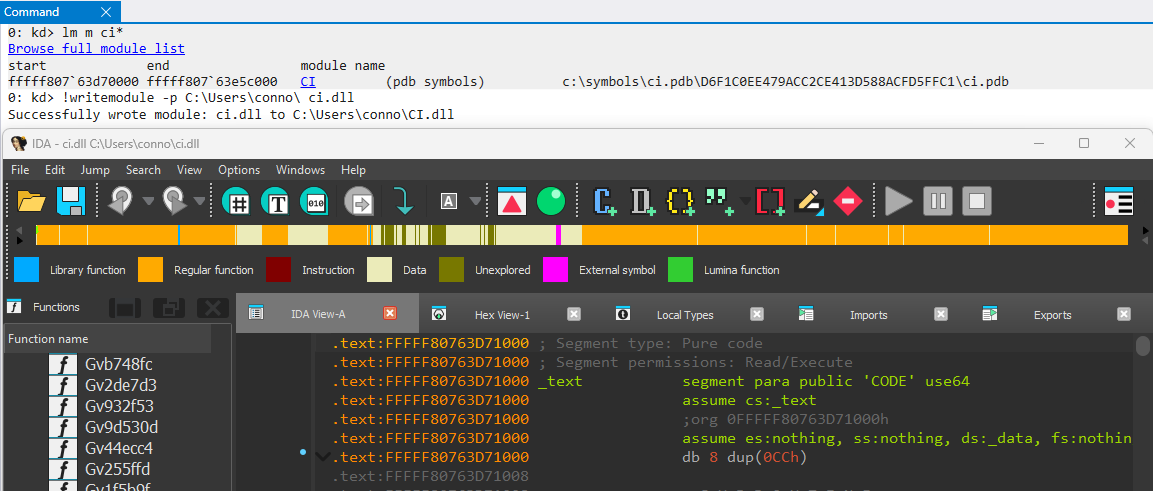Close the Hex View-1 tab
Screen dimensions: 1153x491
[x=574, y=315]
